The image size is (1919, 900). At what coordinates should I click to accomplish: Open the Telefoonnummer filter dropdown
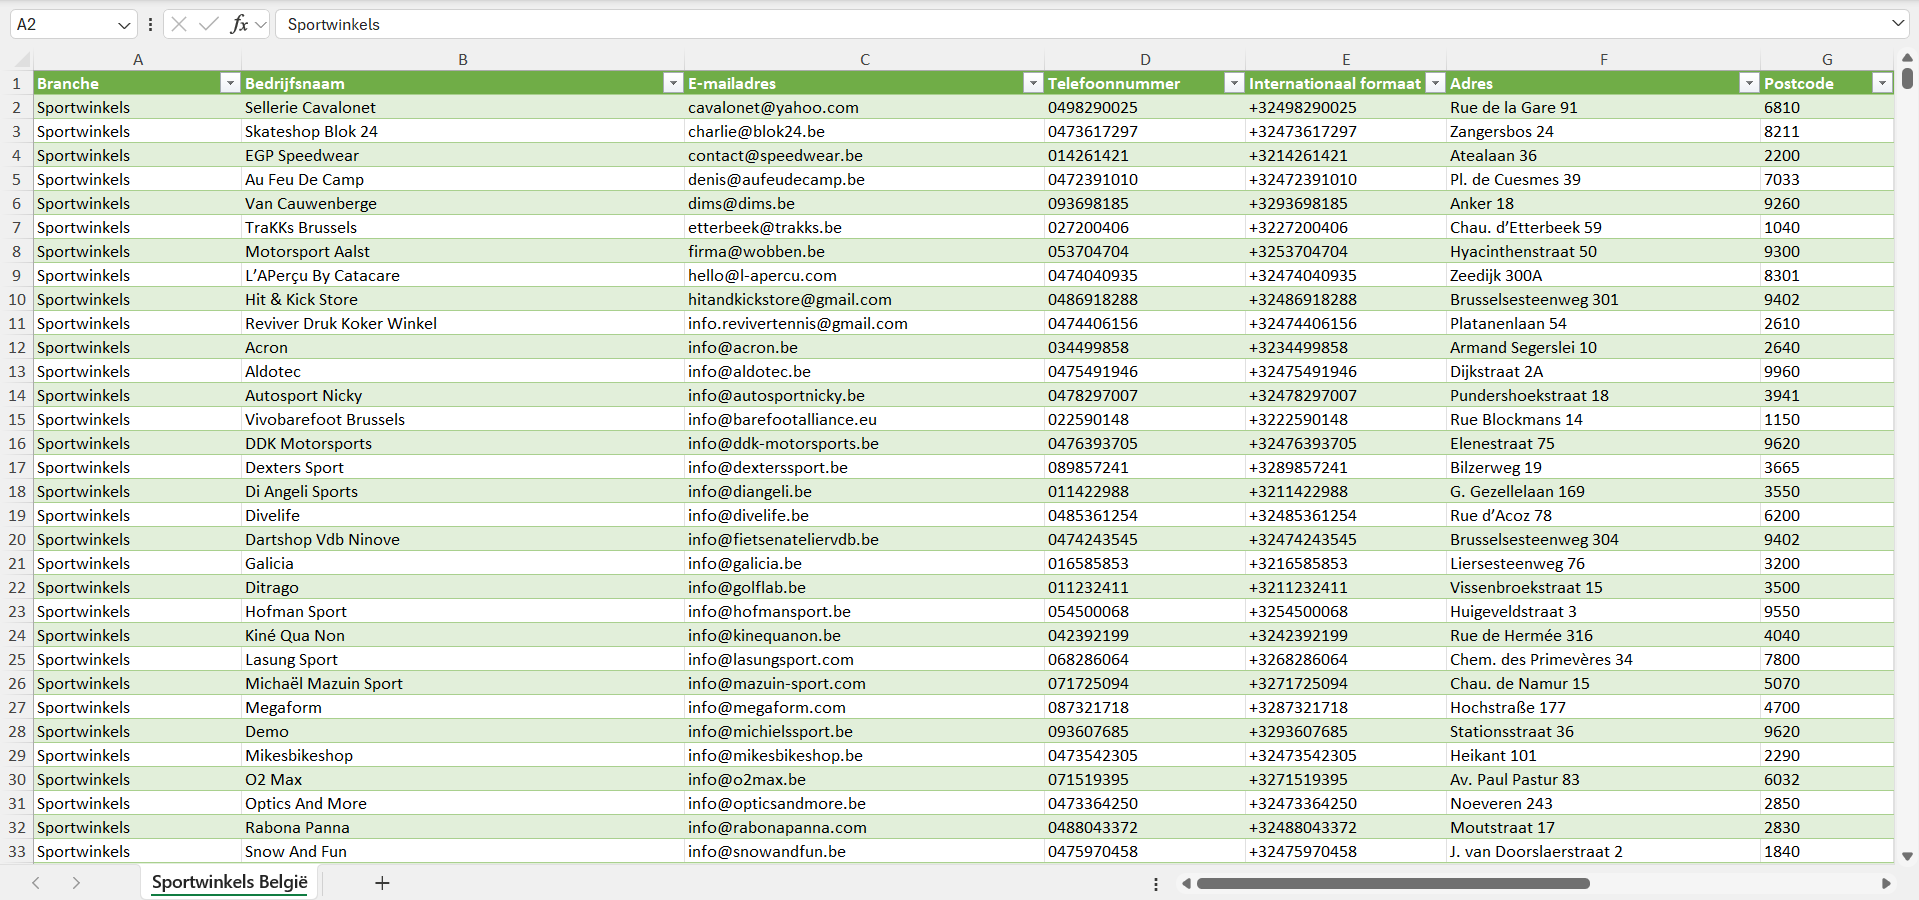coord(1234,83)
